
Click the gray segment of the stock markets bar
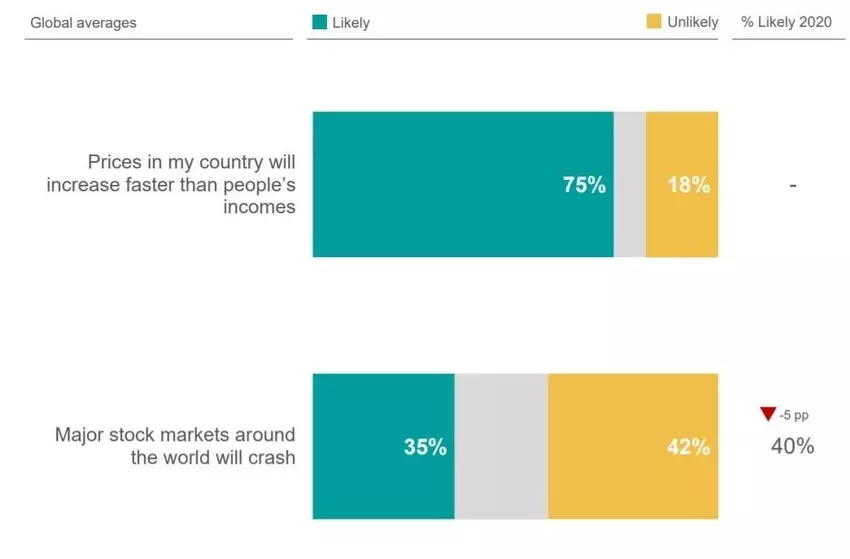[501, 446]
